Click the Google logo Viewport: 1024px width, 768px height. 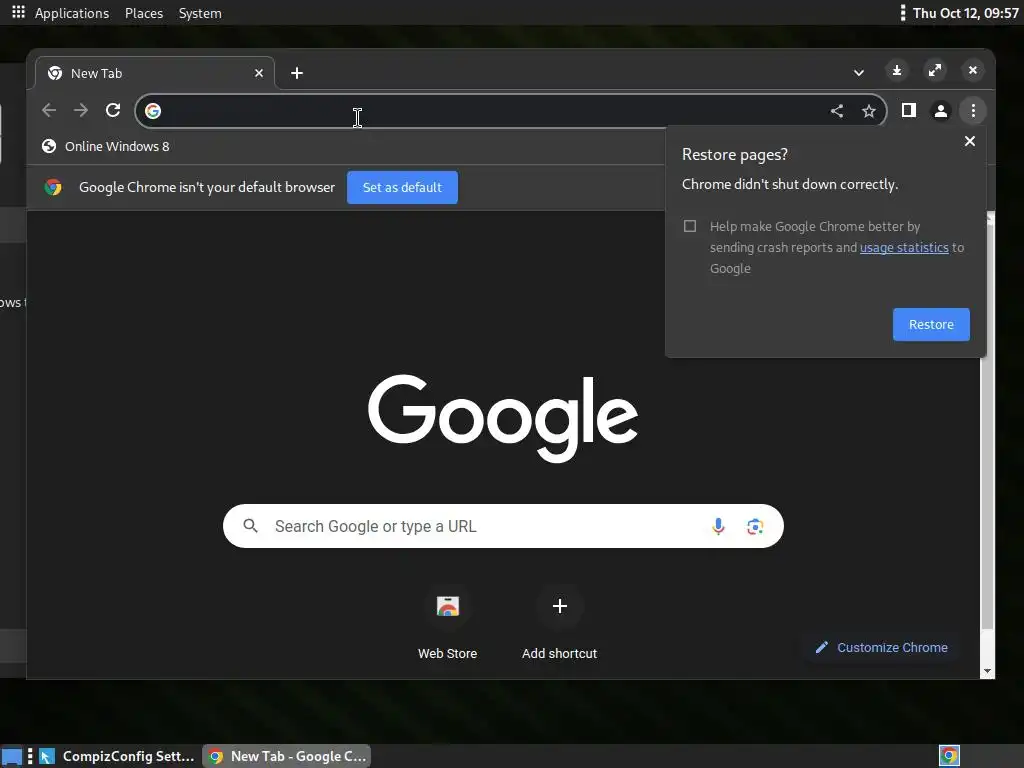click(503, 418)
